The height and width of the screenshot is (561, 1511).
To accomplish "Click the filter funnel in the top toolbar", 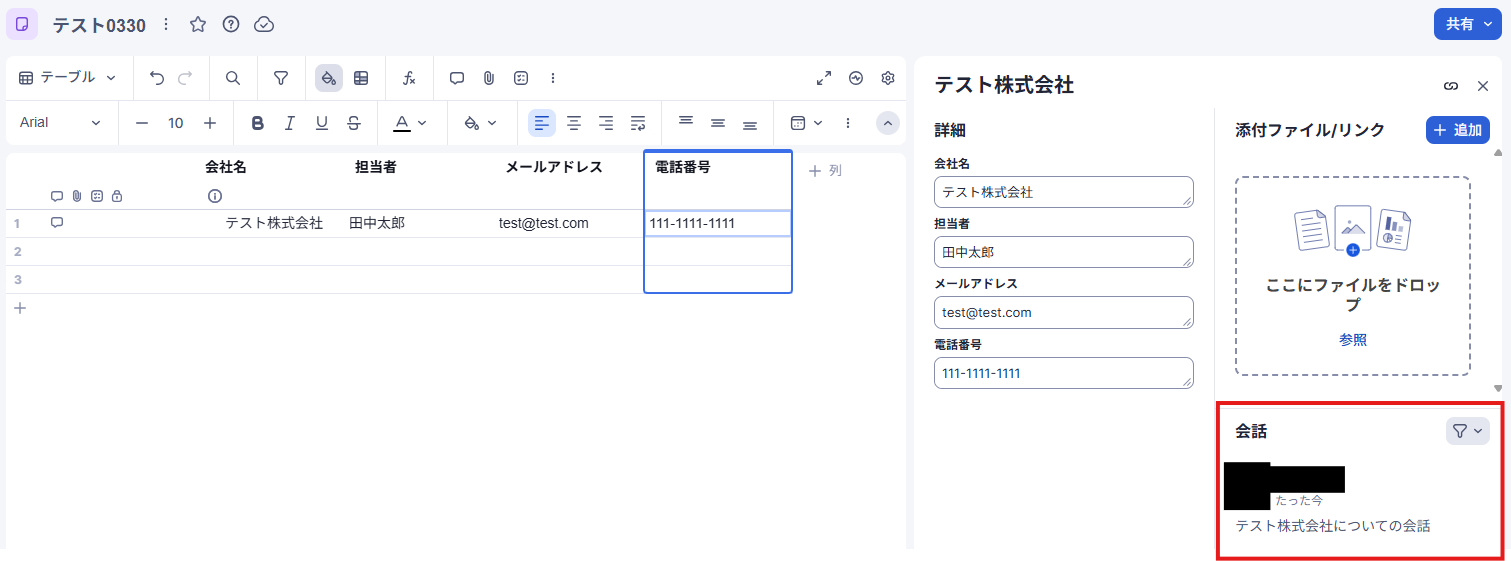I will [x=281, y=78].
